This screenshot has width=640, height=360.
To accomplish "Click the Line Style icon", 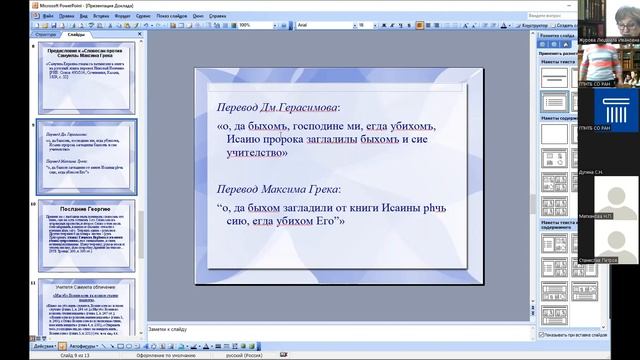I will point(218,346).
